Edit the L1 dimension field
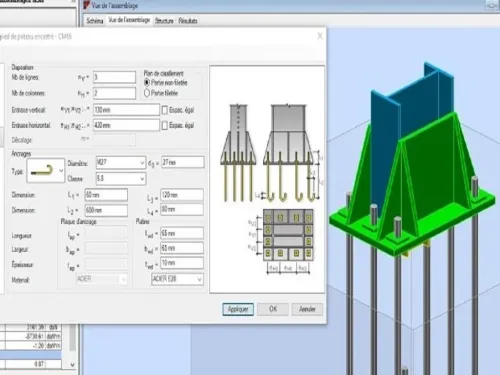500x375 pixels. point(106,195)
